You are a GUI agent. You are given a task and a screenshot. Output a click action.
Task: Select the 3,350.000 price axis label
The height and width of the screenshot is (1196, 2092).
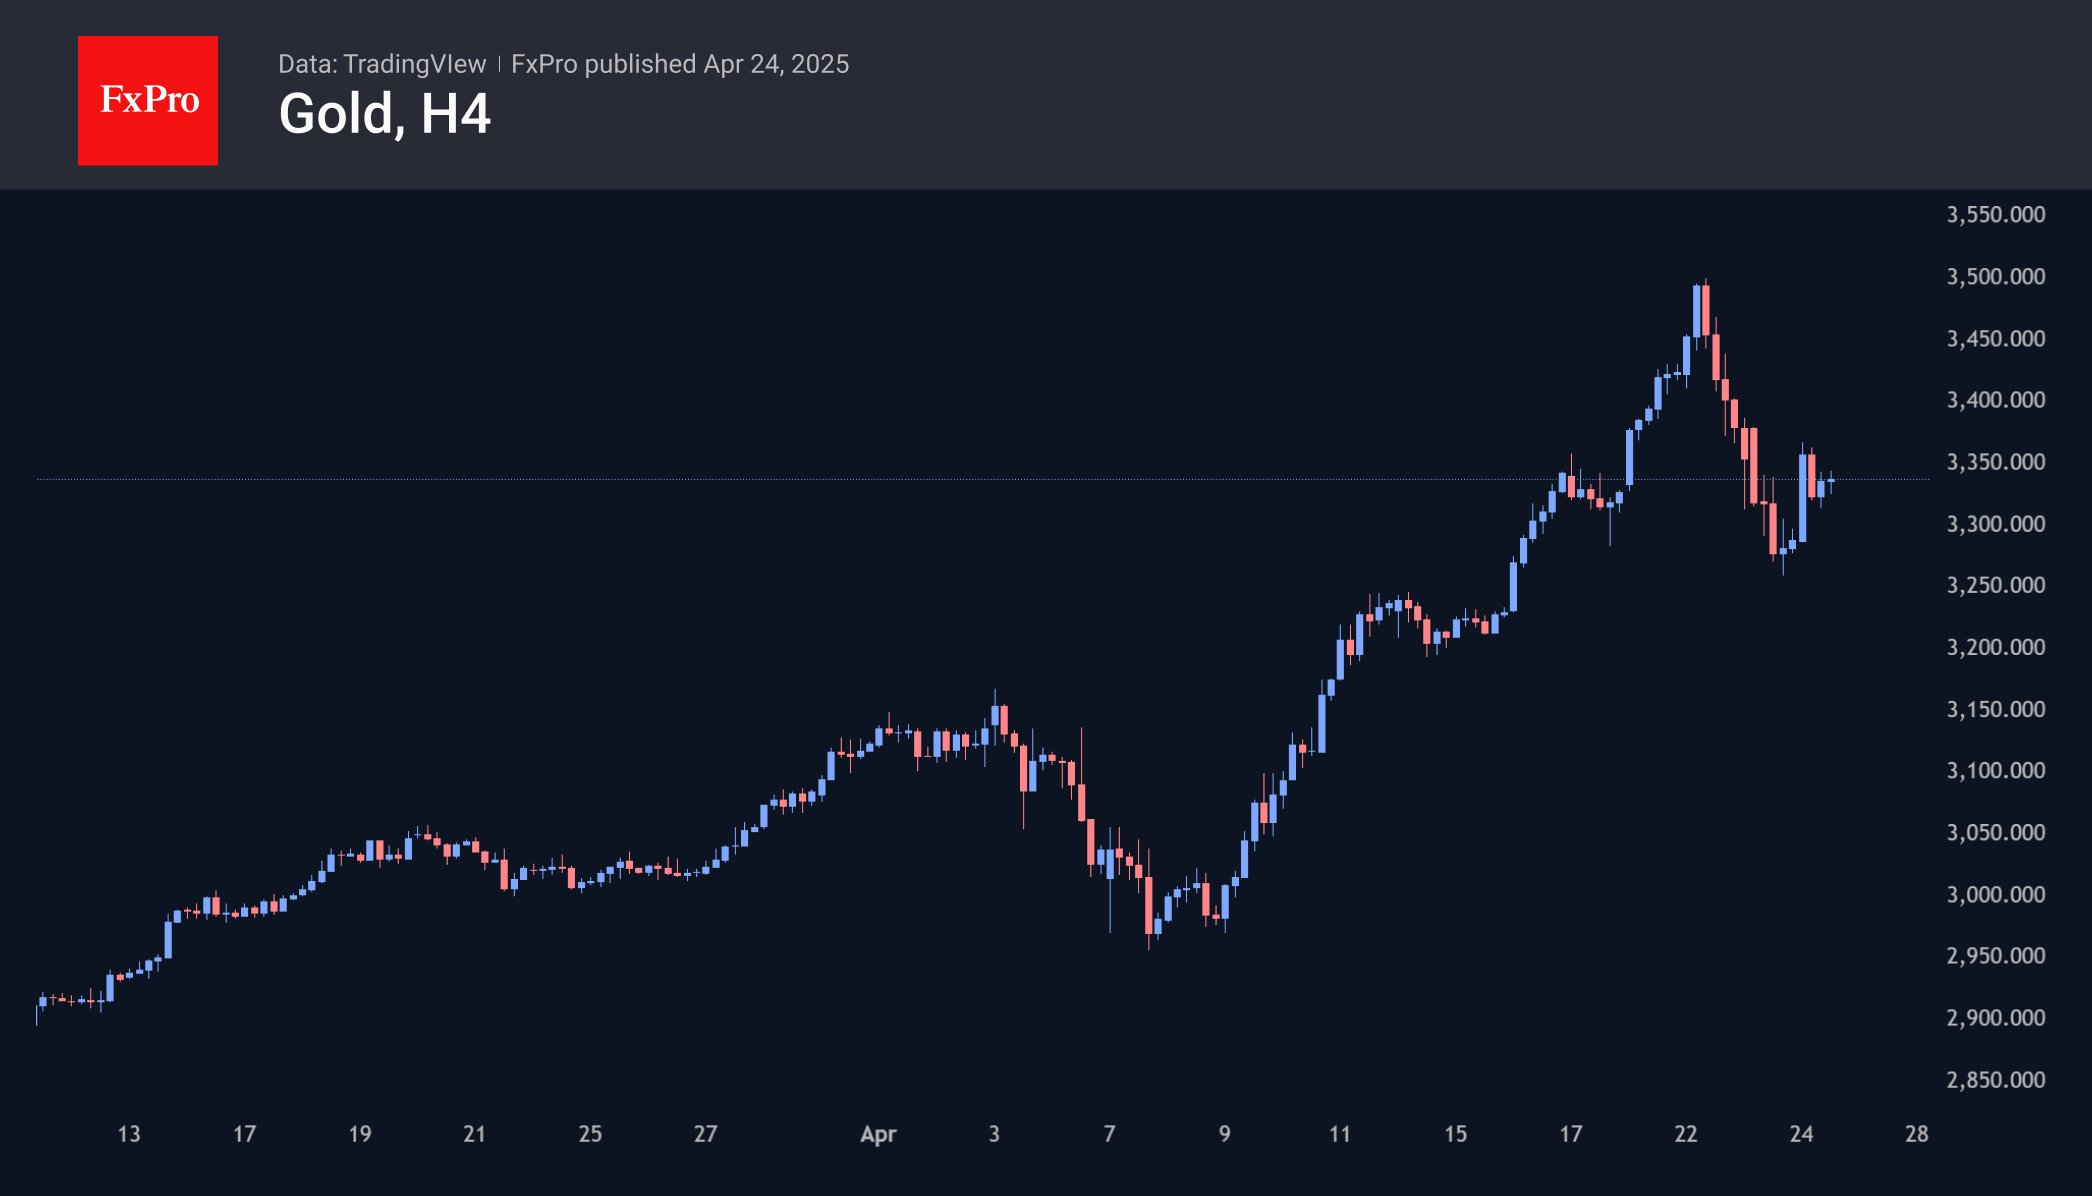(1995, 462)
